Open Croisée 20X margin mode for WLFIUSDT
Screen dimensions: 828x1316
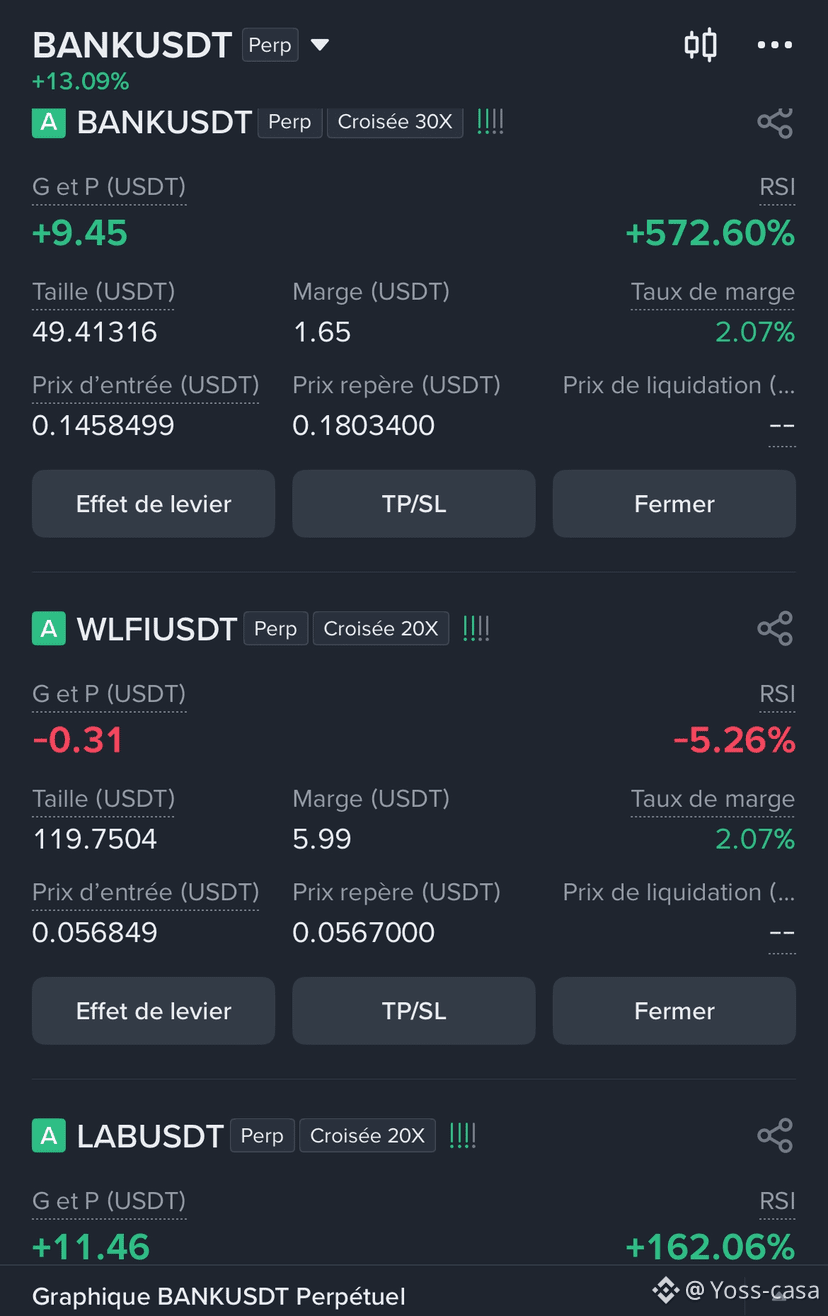(x=381, y=629)
